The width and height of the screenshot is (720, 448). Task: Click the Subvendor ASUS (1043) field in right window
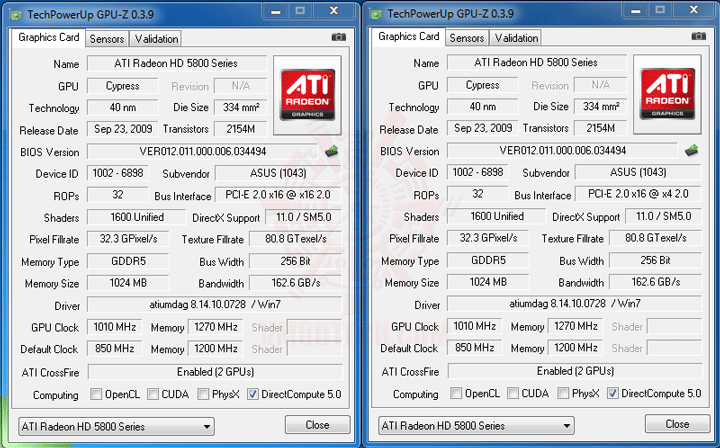(x=638, y=172)
